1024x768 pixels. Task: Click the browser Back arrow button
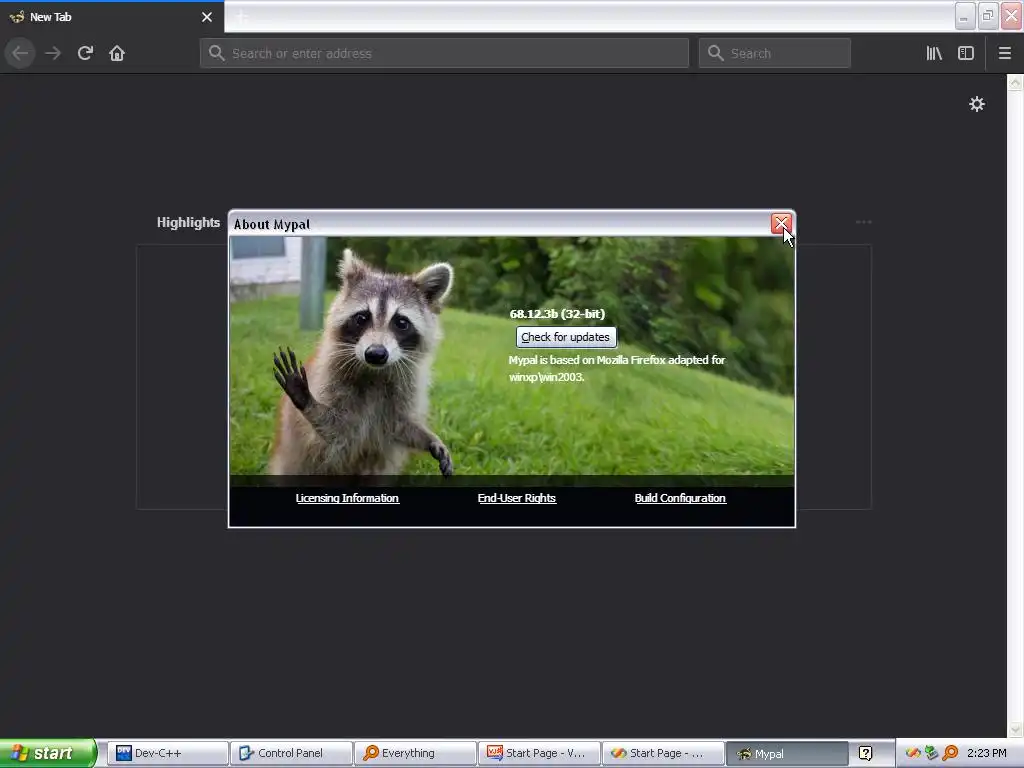tap(20, 53)
